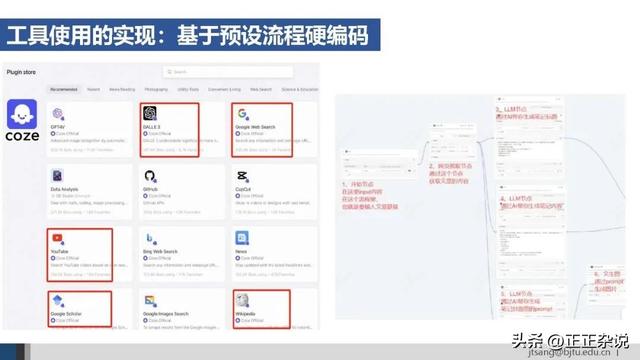Click the CapCut plugin icon
This screenshot has width=640, height=360.
coord(242,176)
